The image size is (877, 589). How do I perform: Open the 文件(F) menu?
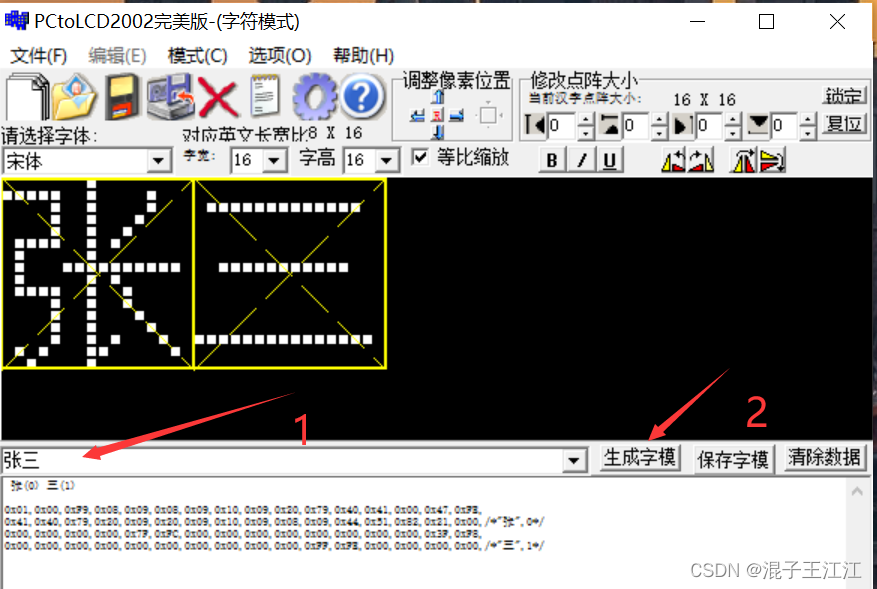click(39, 55)
